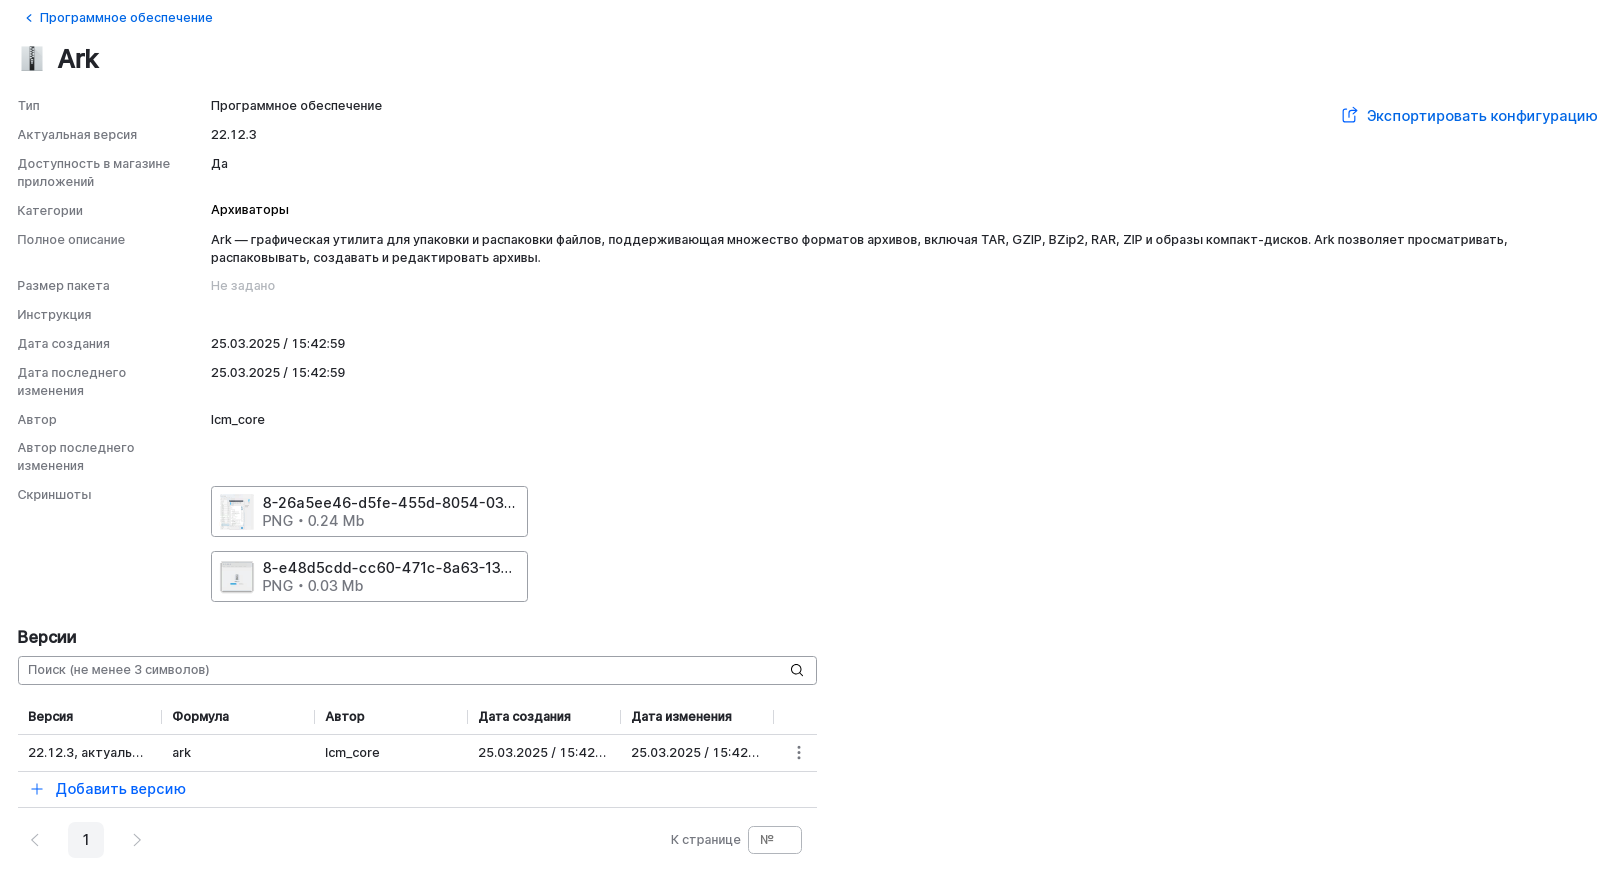The width and height of the screenshot is (1607, 873).
Task: Click the magnifier search icon in Версии
Action: click(x=796, y=670)
